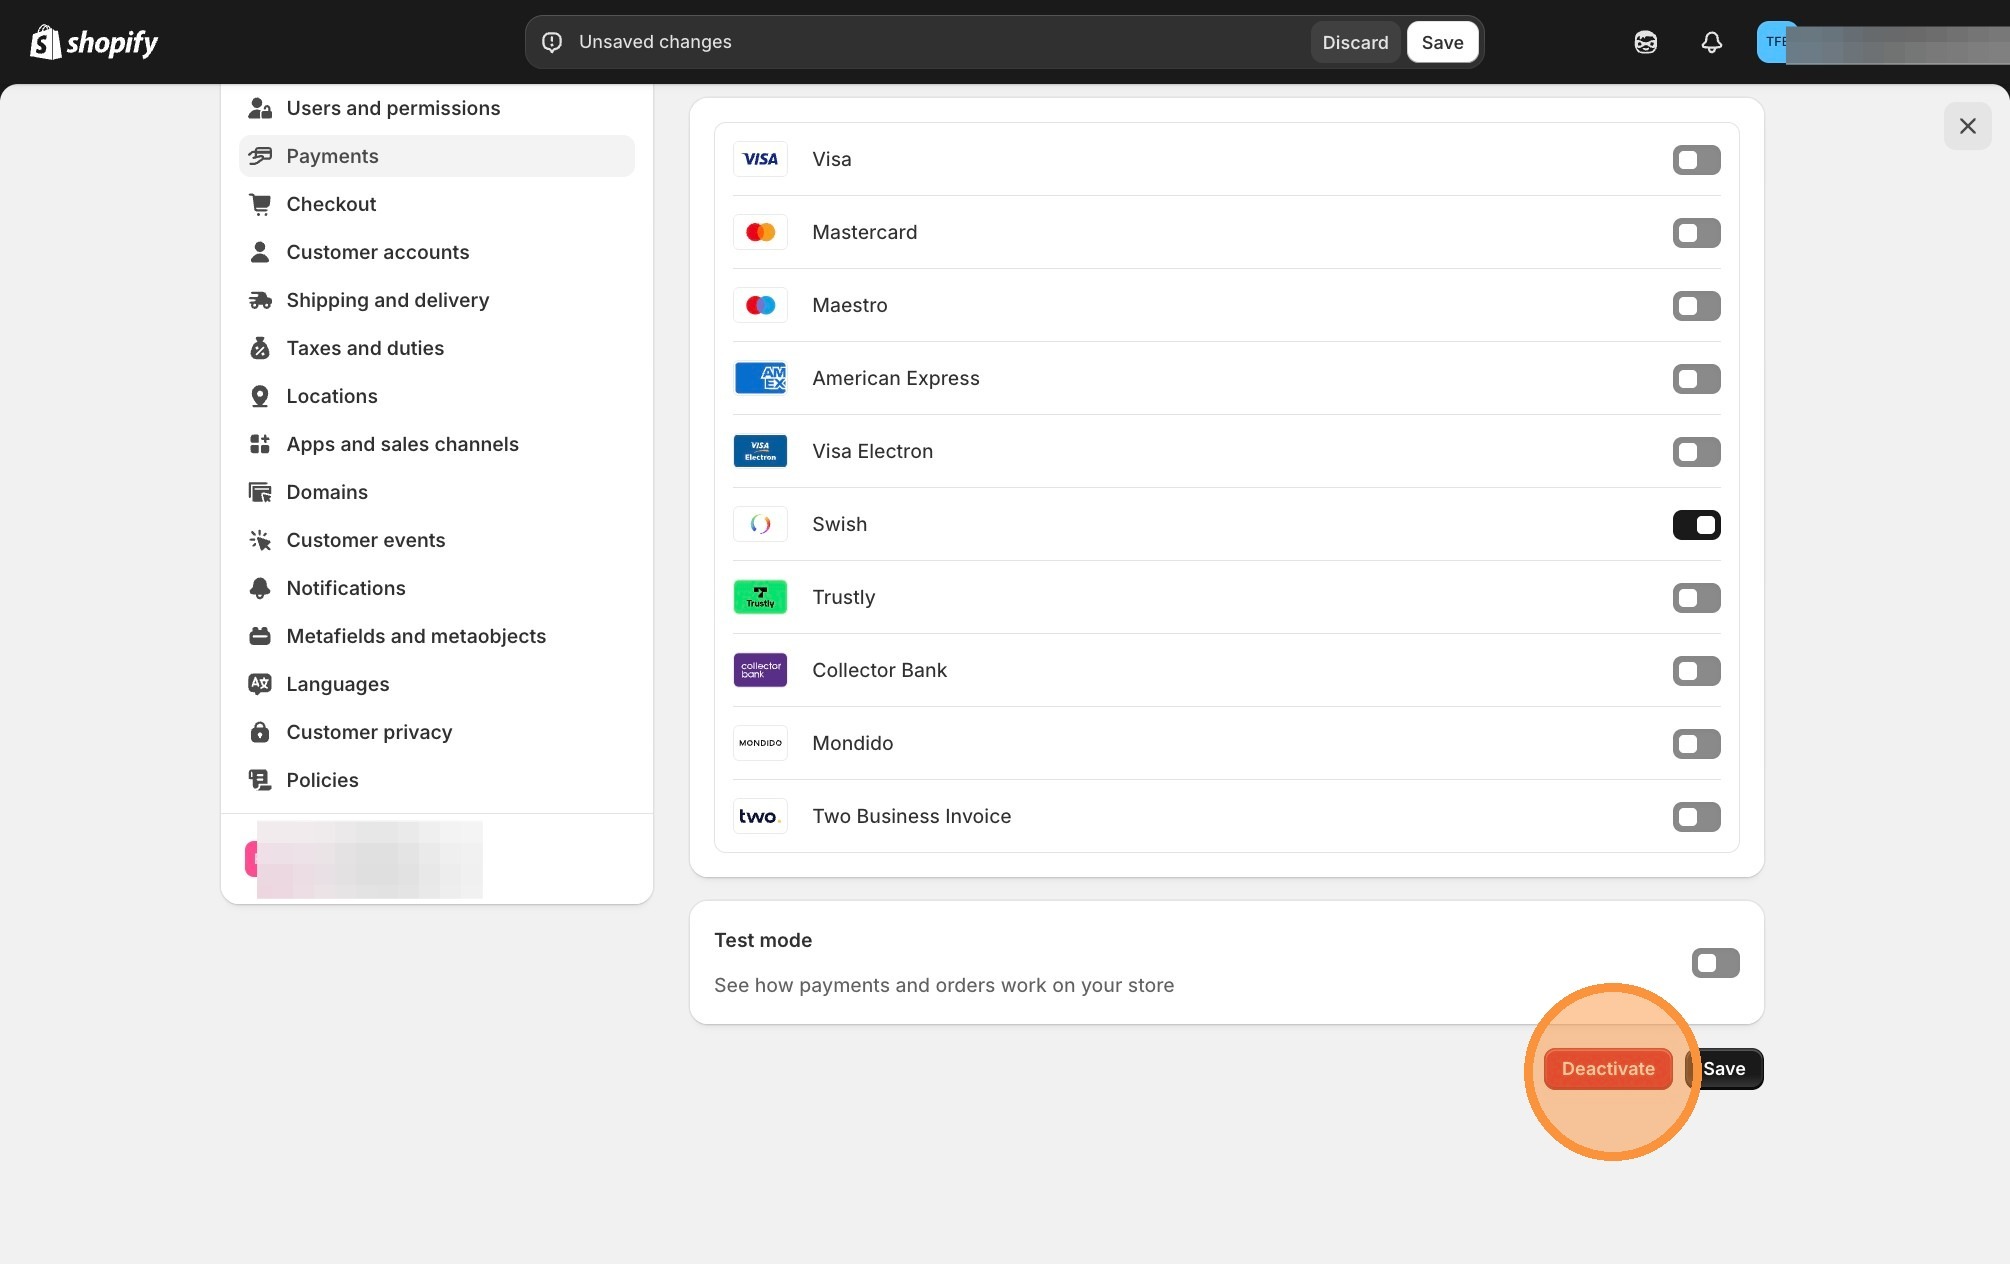This screenshot has width=2010, height=1264.
Task: Turn on Test mode toggle
Action: 1715,963
